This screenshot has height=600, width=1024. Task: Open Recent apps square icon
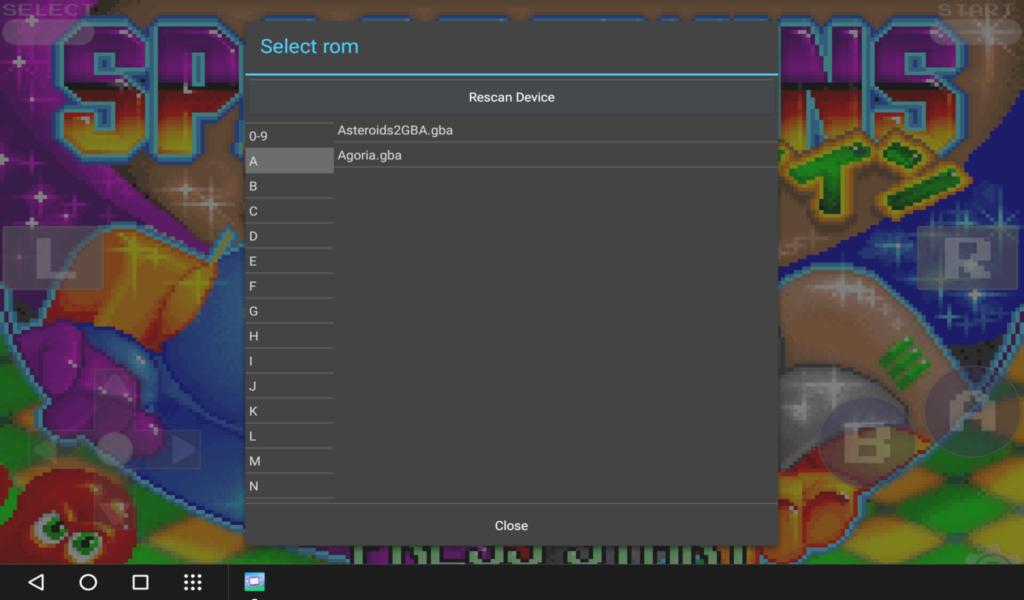coord(140,582)
